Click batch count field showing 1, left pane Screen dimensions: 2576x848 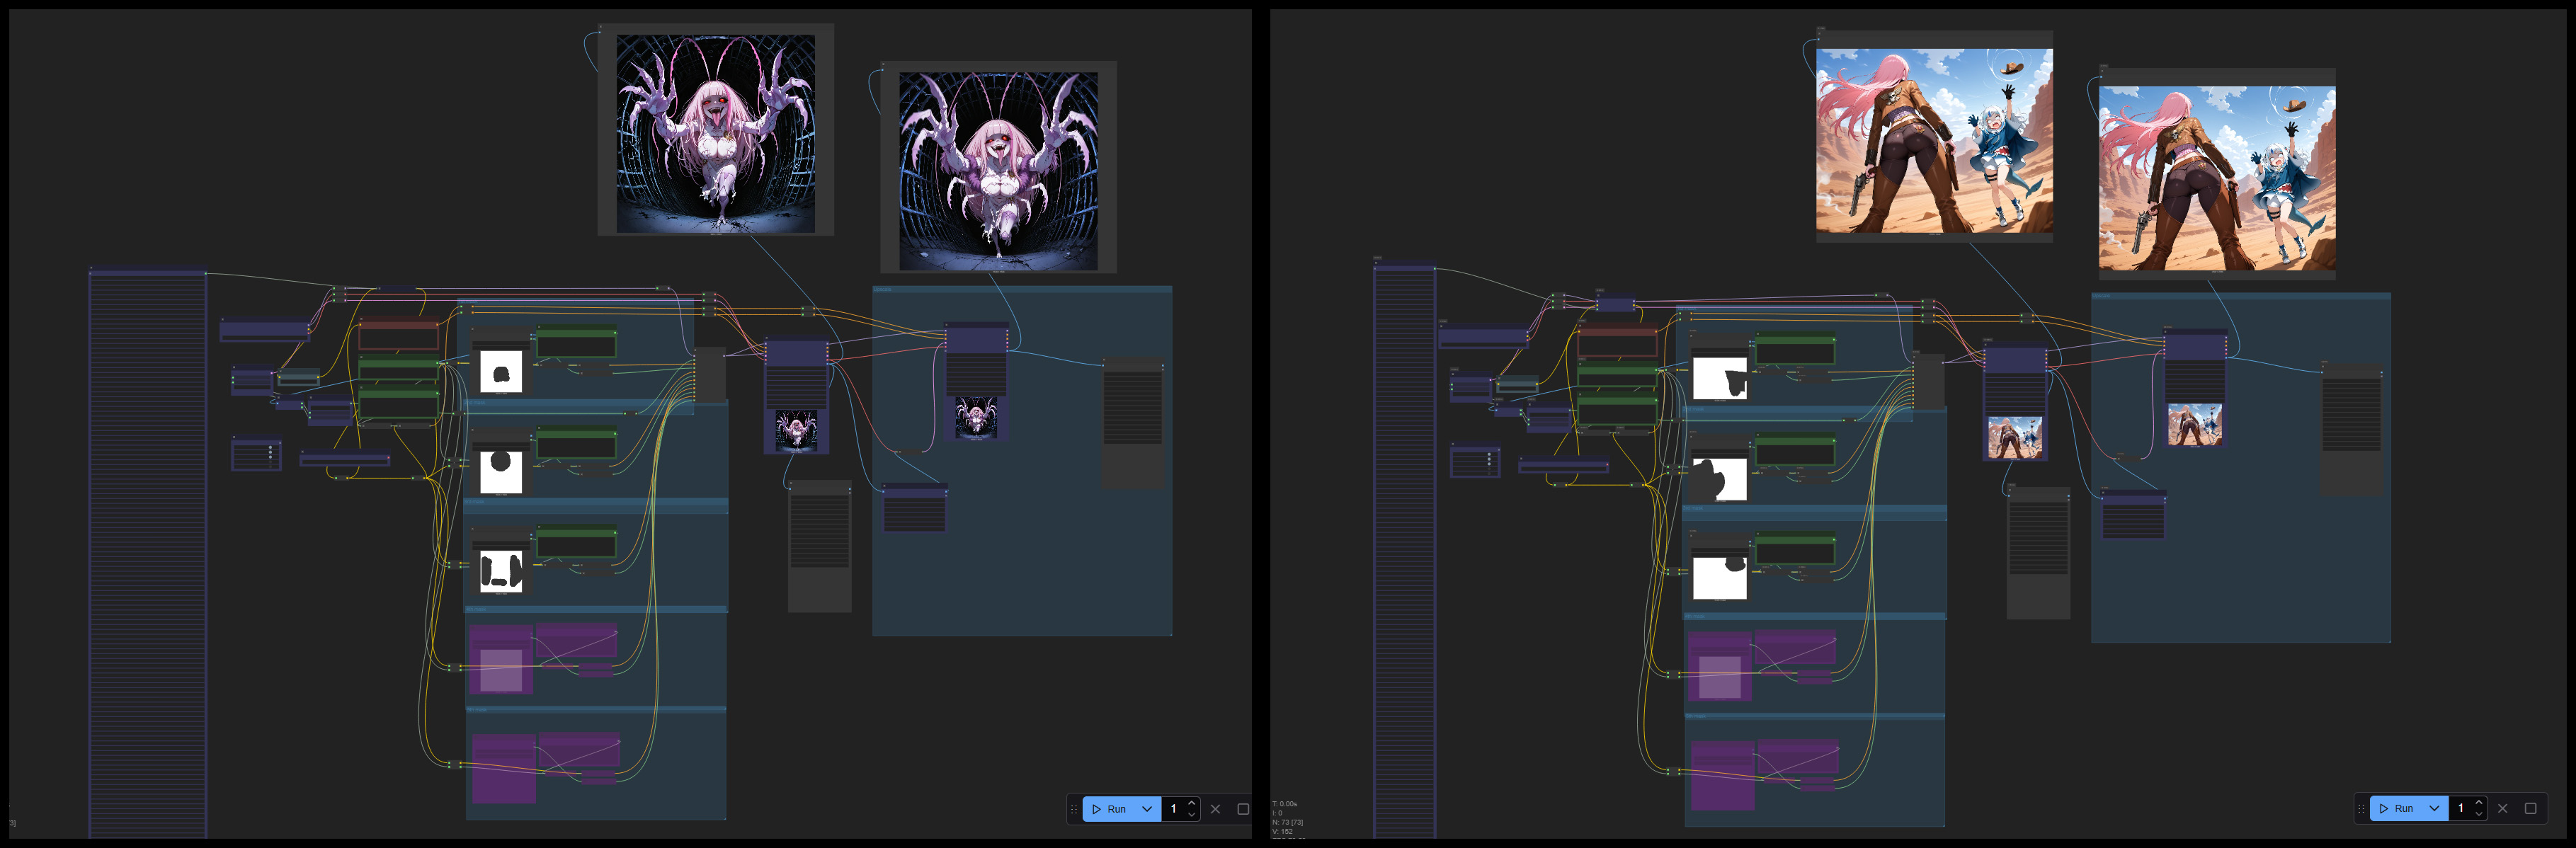click(x=1174, y=809)
